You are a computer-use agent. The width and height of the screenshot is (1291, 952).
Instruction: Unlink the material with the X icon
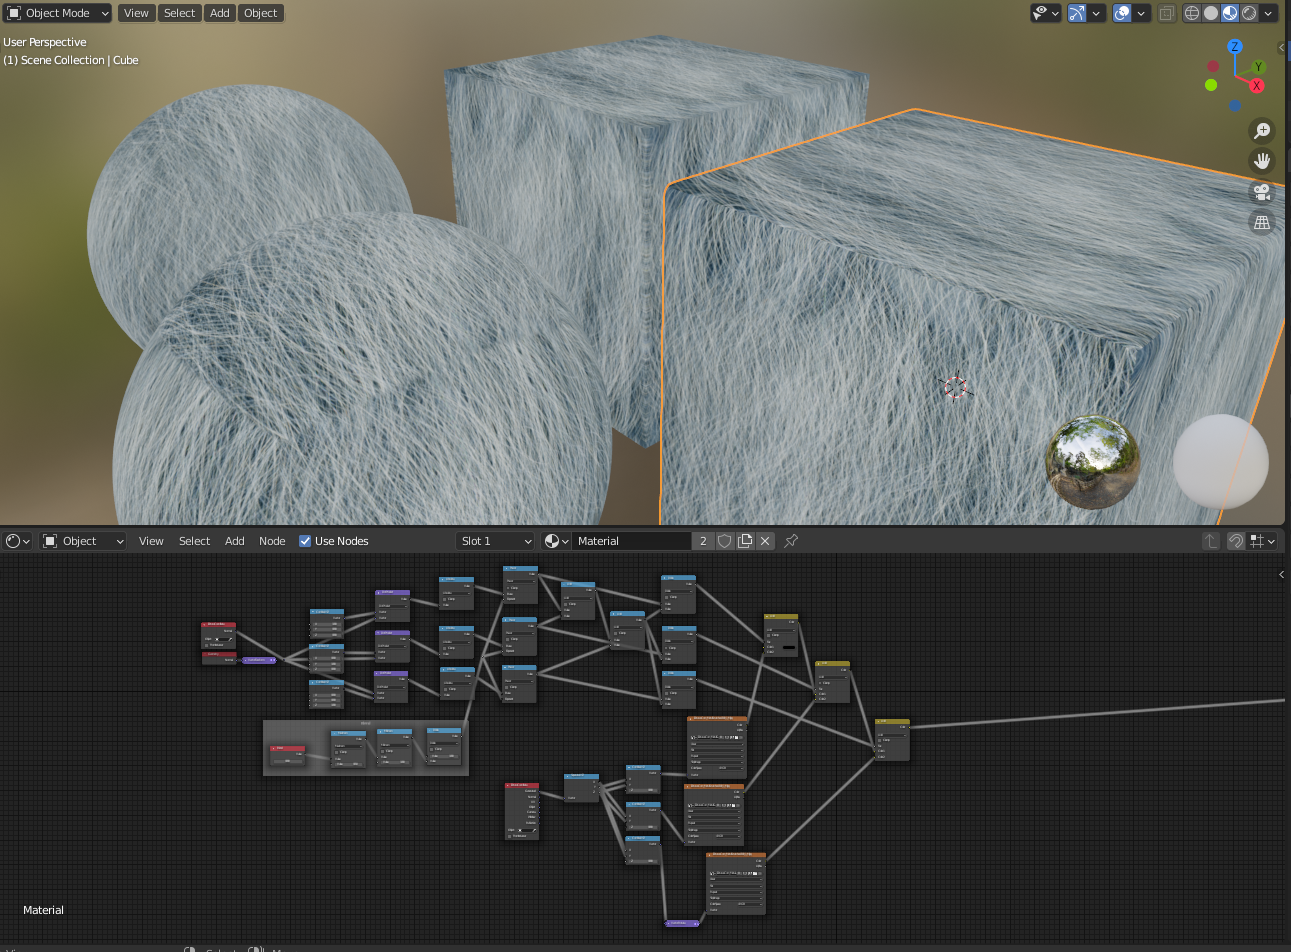click(765, 541)
